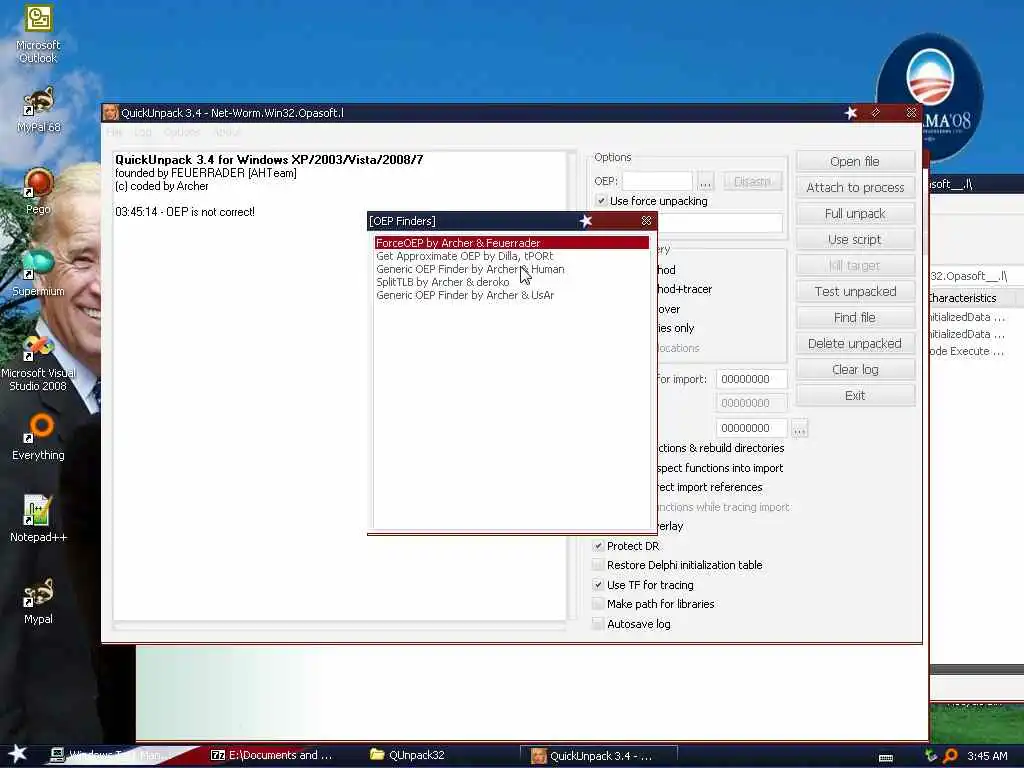Viewport: 1024px width, 768px height.
Task: Uncheck the Protect DR checkbox
Action: click(x=598, y=546)
